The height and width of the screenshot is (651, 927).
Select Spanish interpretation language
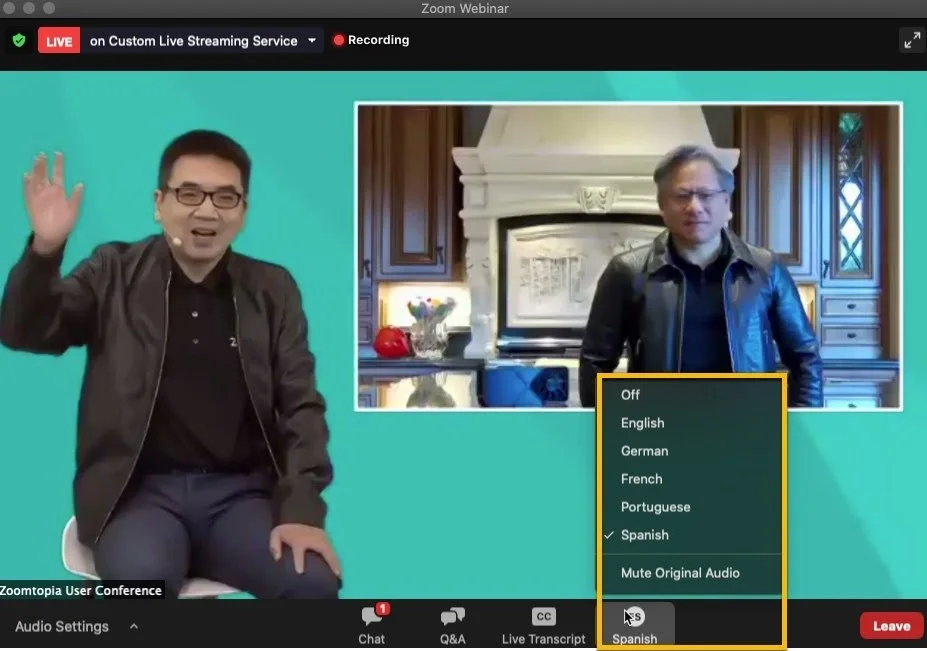tap(645, 535)
